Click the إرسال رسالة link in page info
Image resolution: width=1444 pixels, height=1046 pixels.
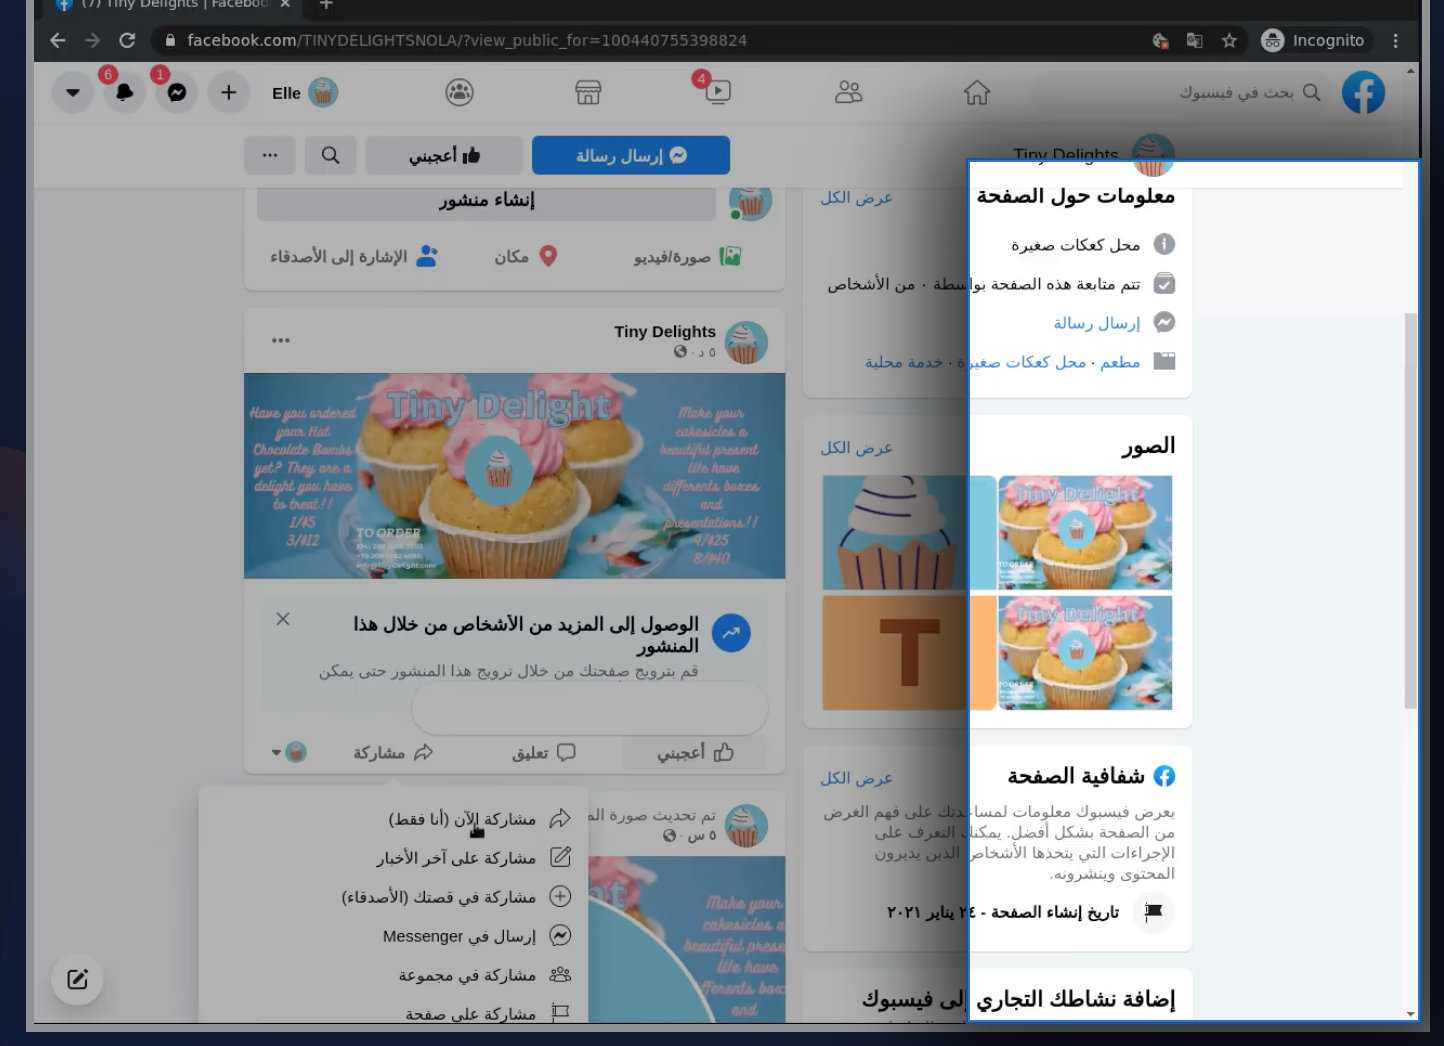(x=1096, y=323)
